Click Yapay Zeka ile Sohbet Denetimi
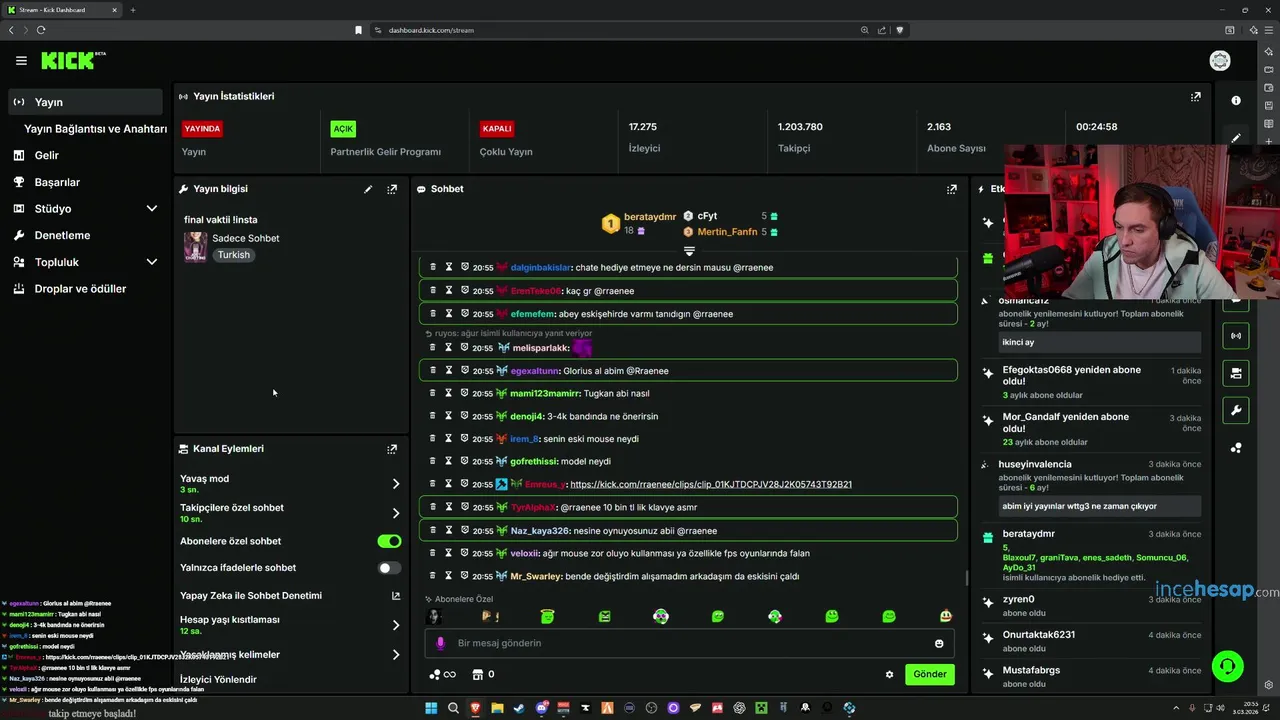The width and height of the screenshot is (1280, 720). click(x=251, y=596)
